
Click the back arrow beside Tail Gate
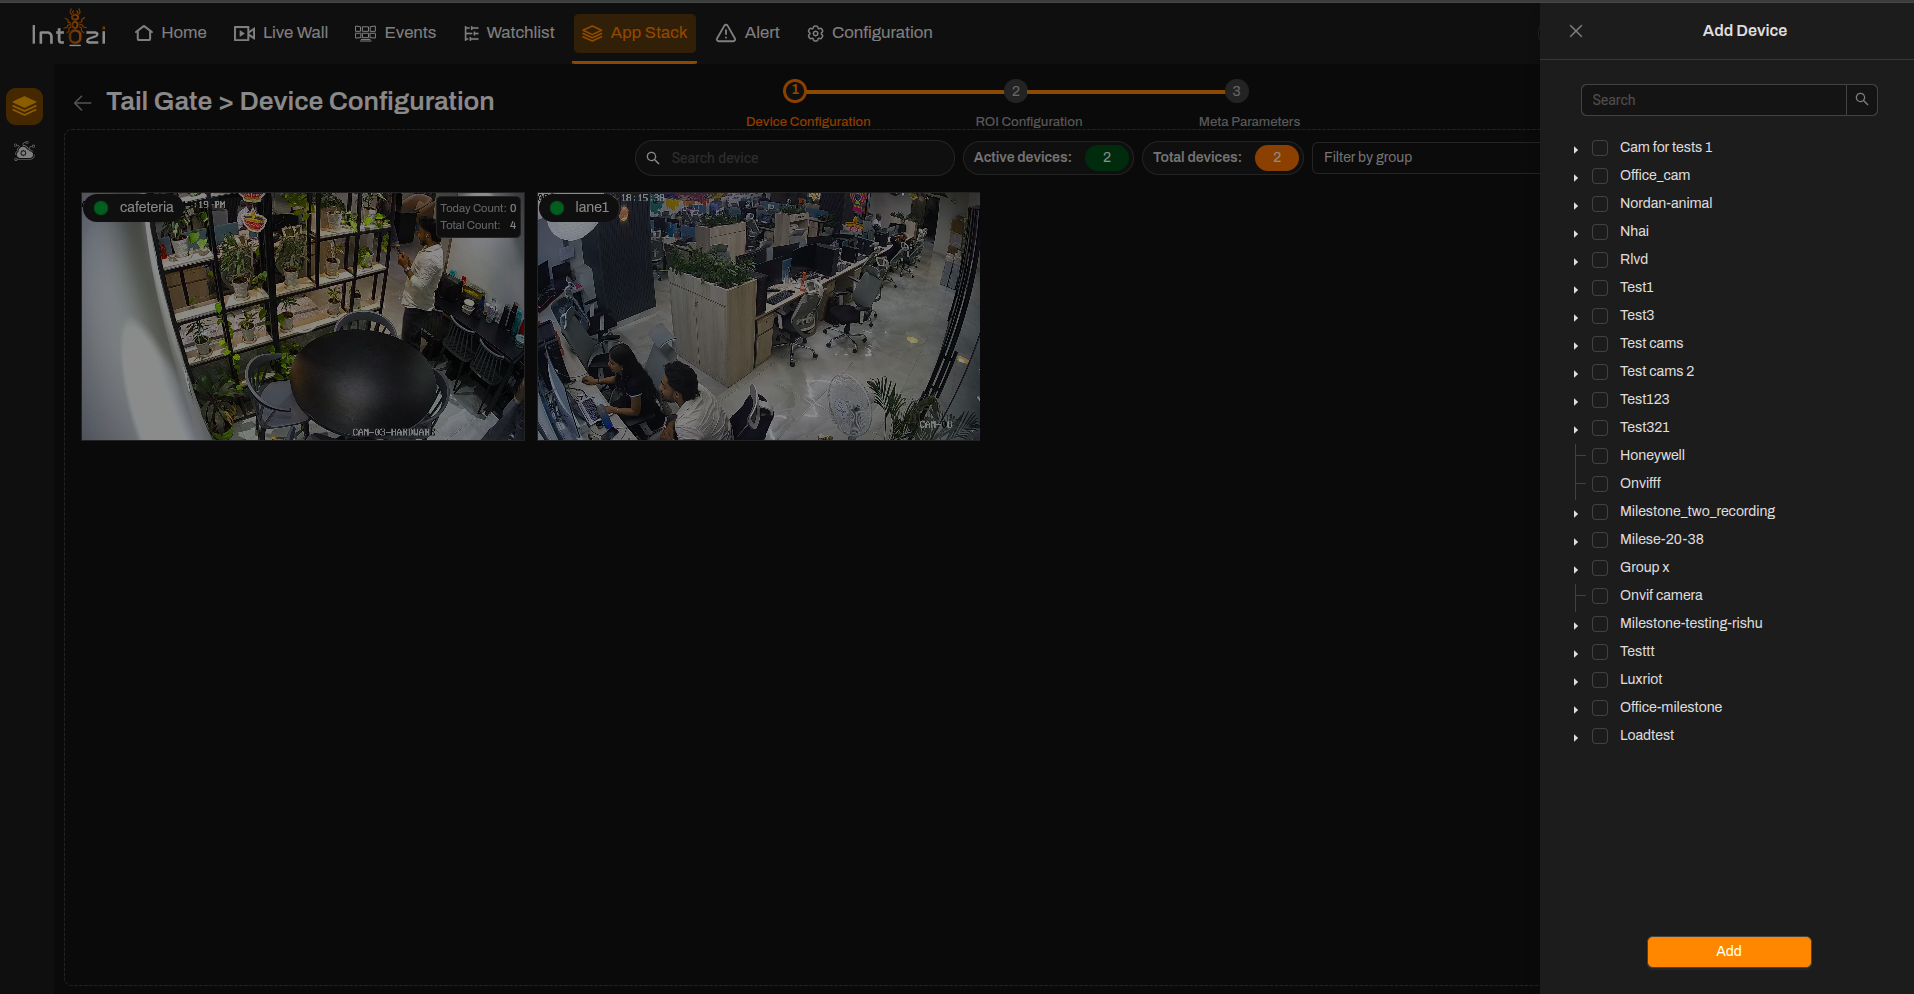(x=83, y=103)
